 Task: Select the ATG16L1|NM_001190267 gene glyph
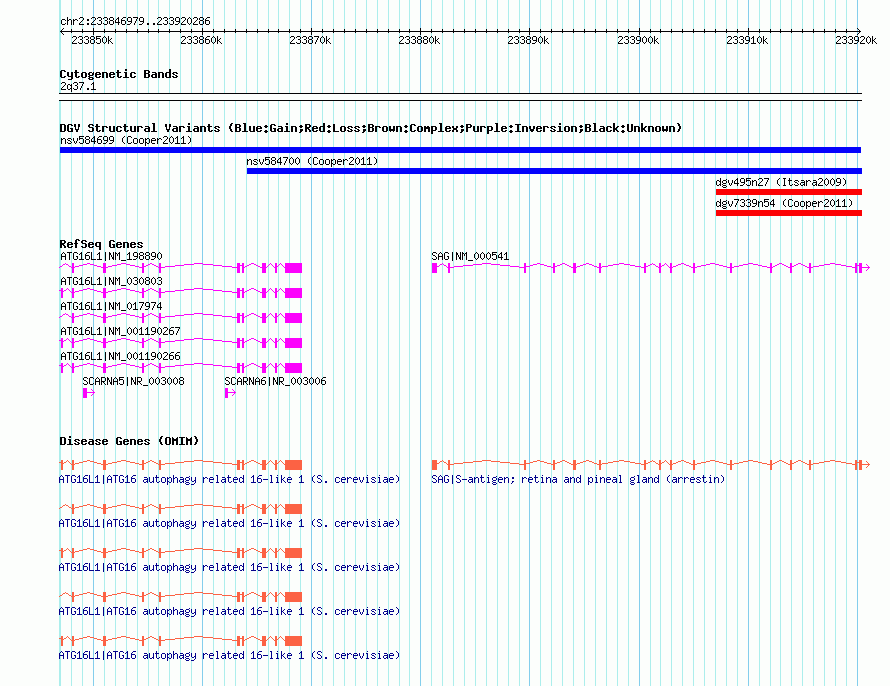tap(180, 343)
